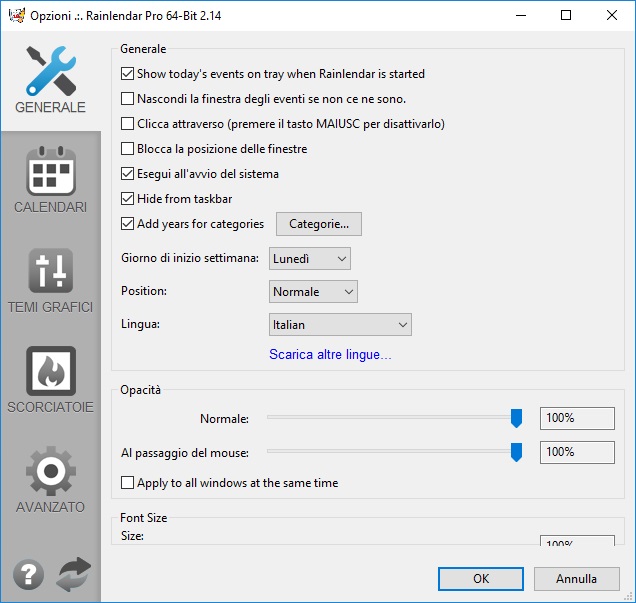Open the Giorno di inizio settimana dropdown

tap(310, 259)
